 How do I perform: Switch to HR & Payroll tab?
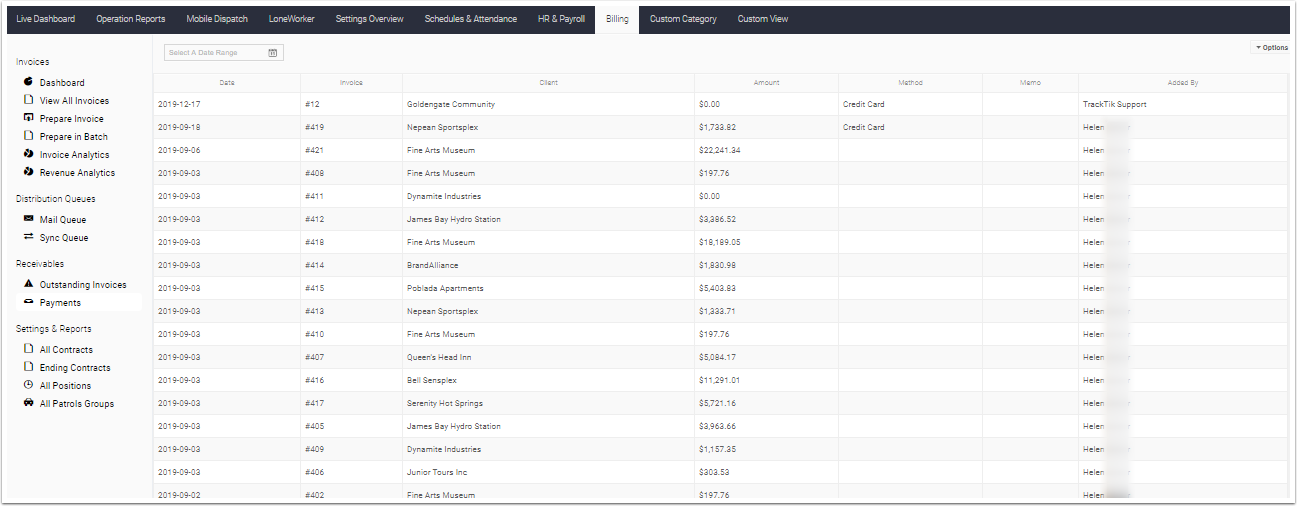point(561,19)
